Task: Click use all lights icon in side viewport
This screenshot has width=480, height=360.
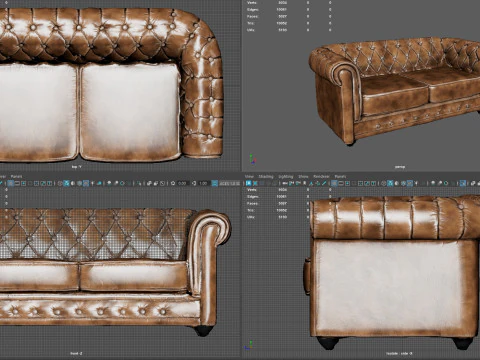Action: point(416,183)
